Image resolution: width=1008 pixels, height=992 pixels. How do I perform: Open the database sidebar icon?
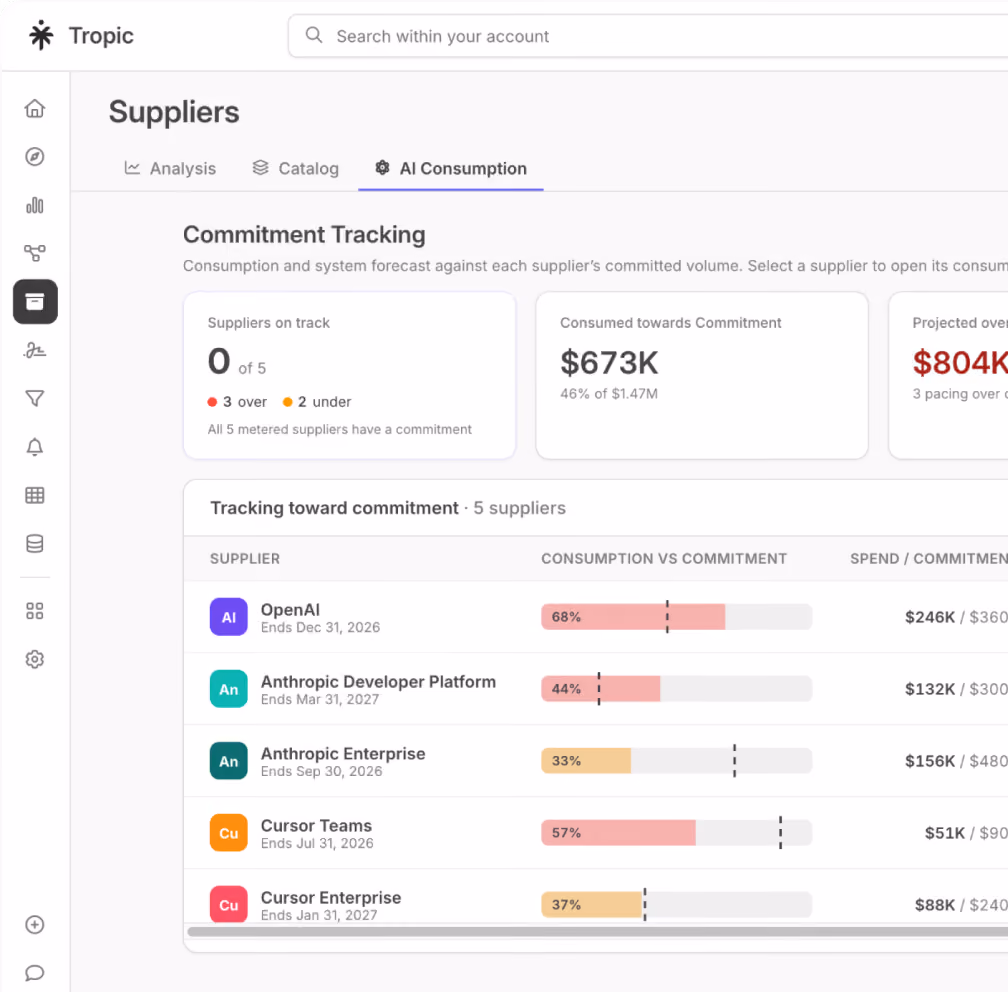click(x=35, y=544)
